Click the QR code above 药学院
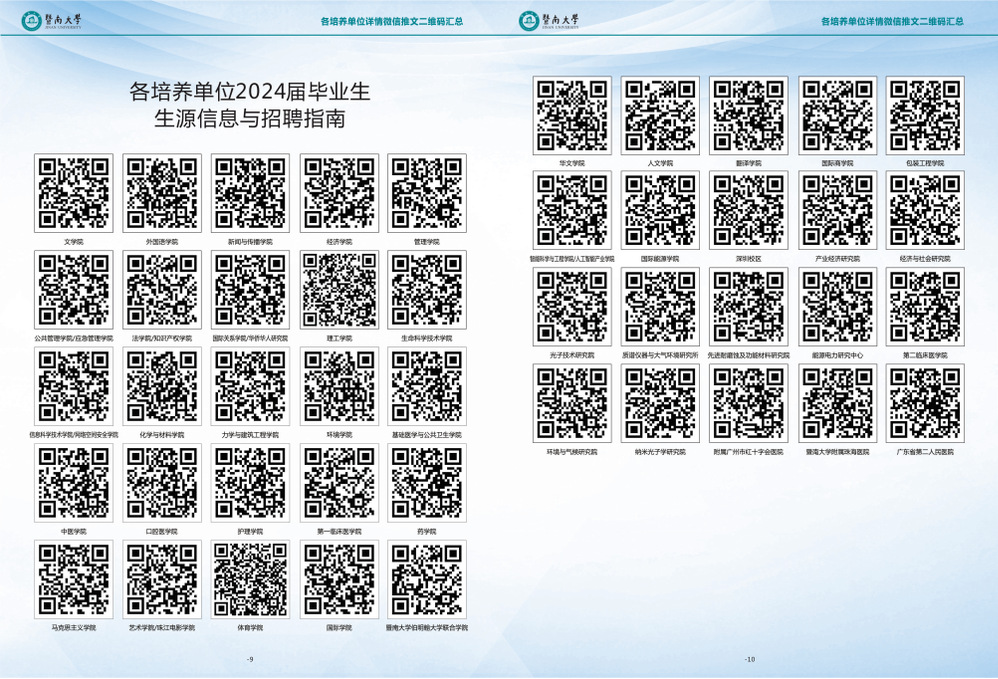 (x=426, y=483)
